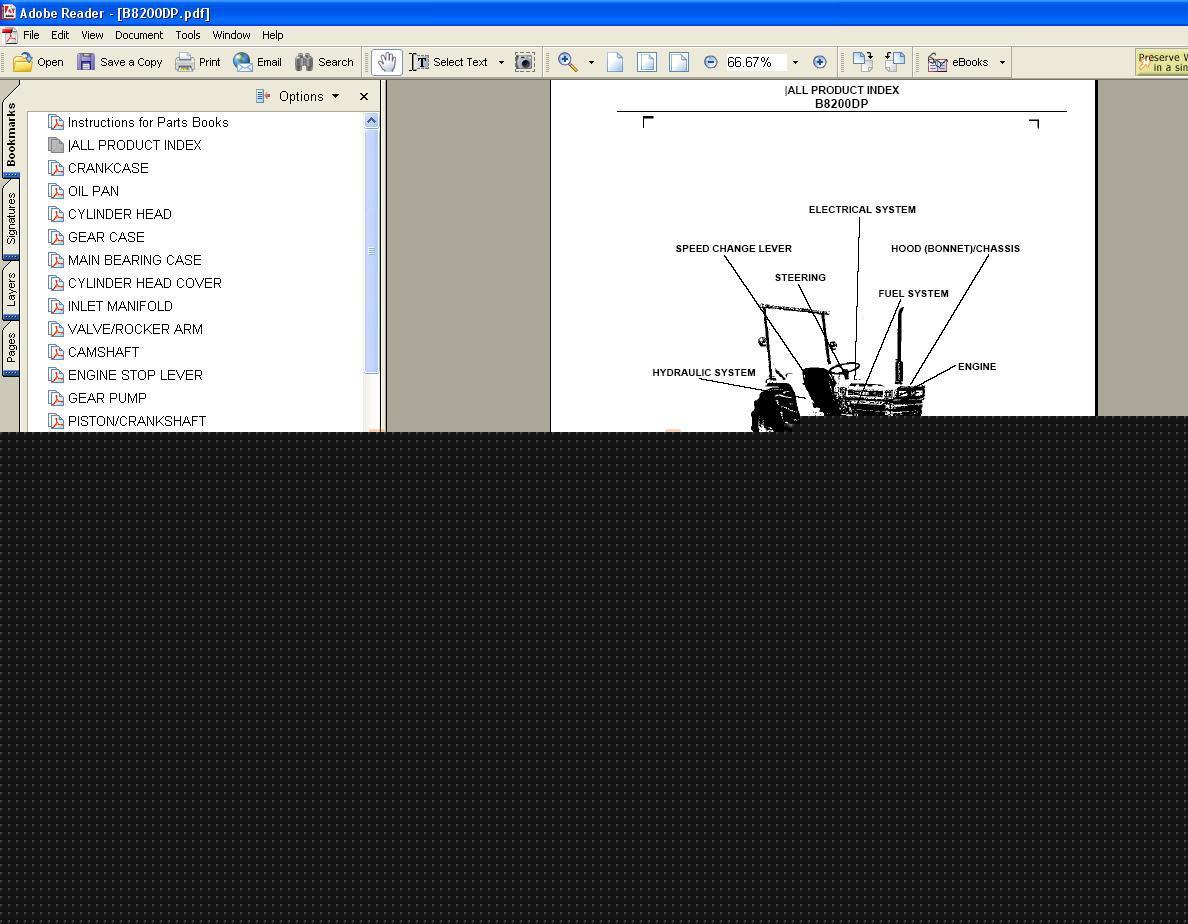Click the bookmarks scrollbar up arrow
1188x924 pixels.
point(371,120)
